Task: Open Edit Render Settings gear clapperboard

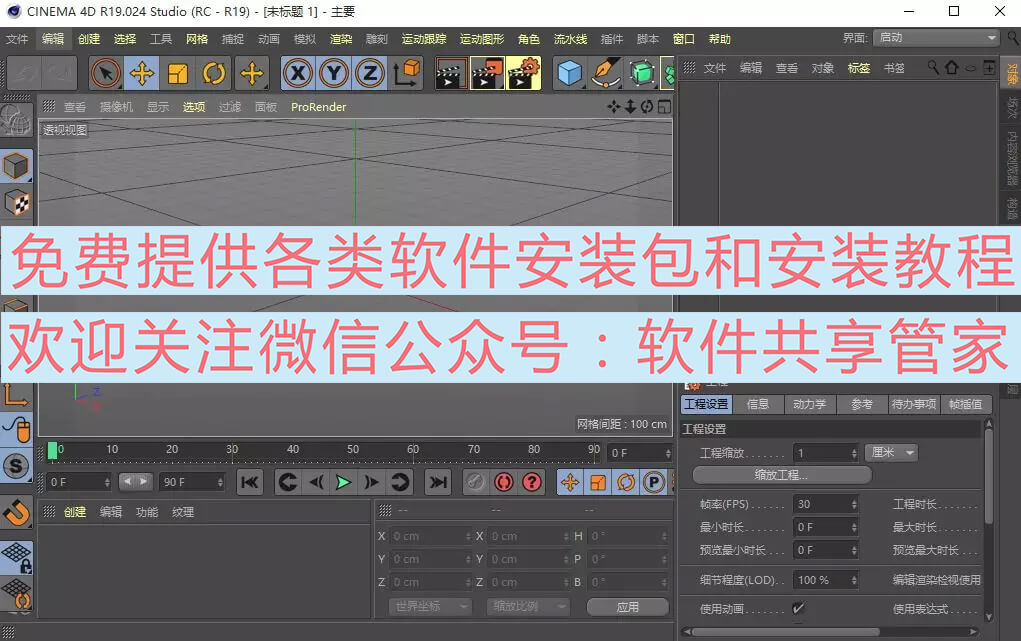Action: tap(523, 73)
